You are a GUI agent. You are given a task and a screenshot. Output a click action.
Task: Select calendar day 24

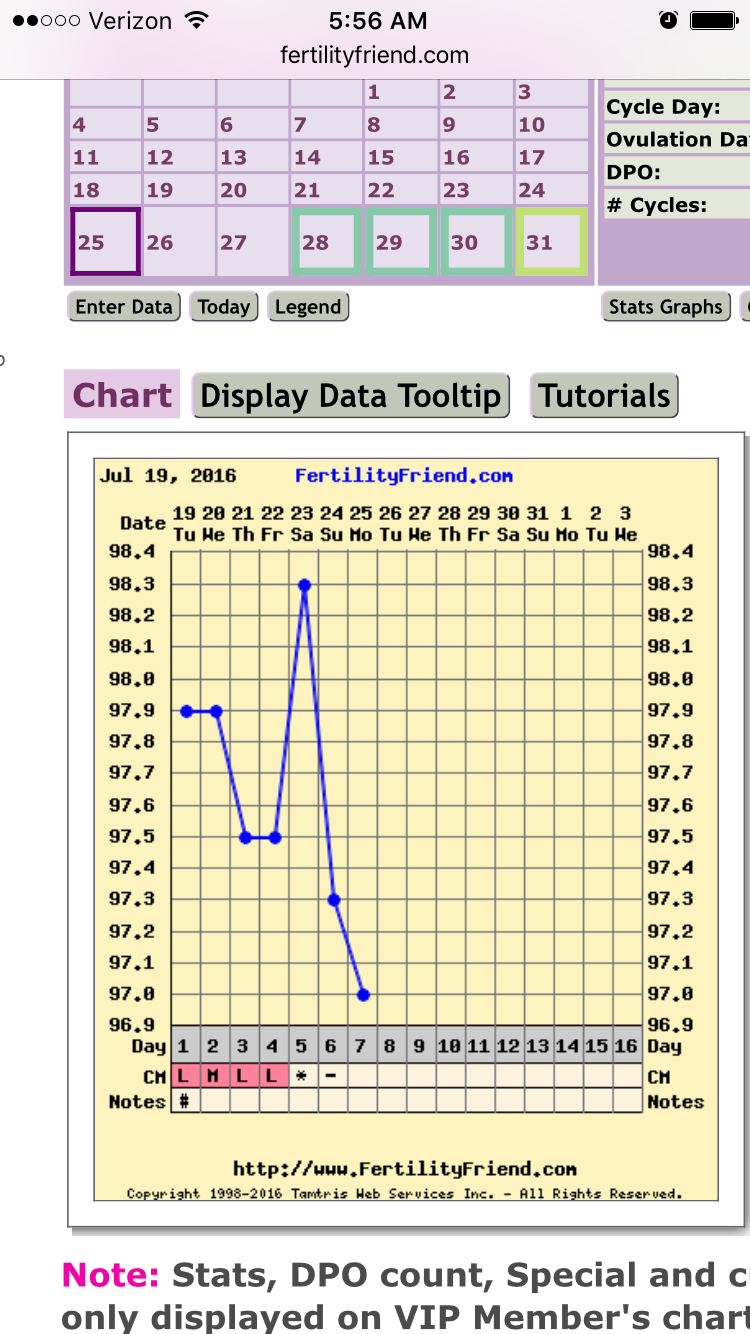click(x=551, y=190)
